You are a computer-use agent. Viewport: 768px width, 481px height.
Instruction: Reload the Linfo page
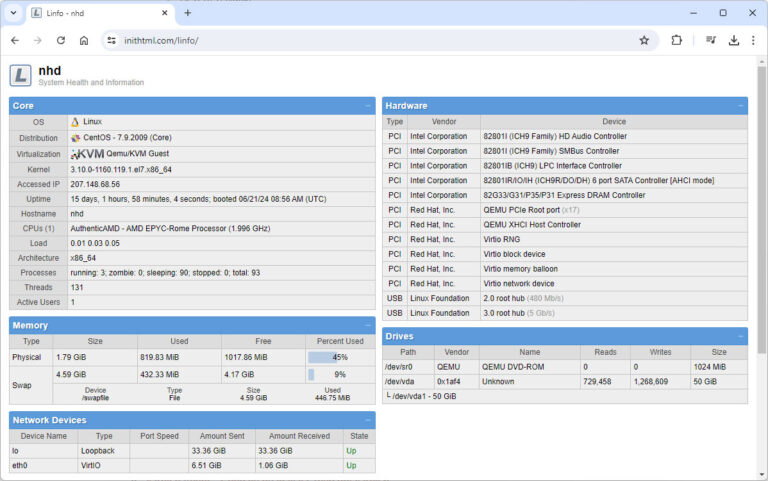click(x=61, y=41)
